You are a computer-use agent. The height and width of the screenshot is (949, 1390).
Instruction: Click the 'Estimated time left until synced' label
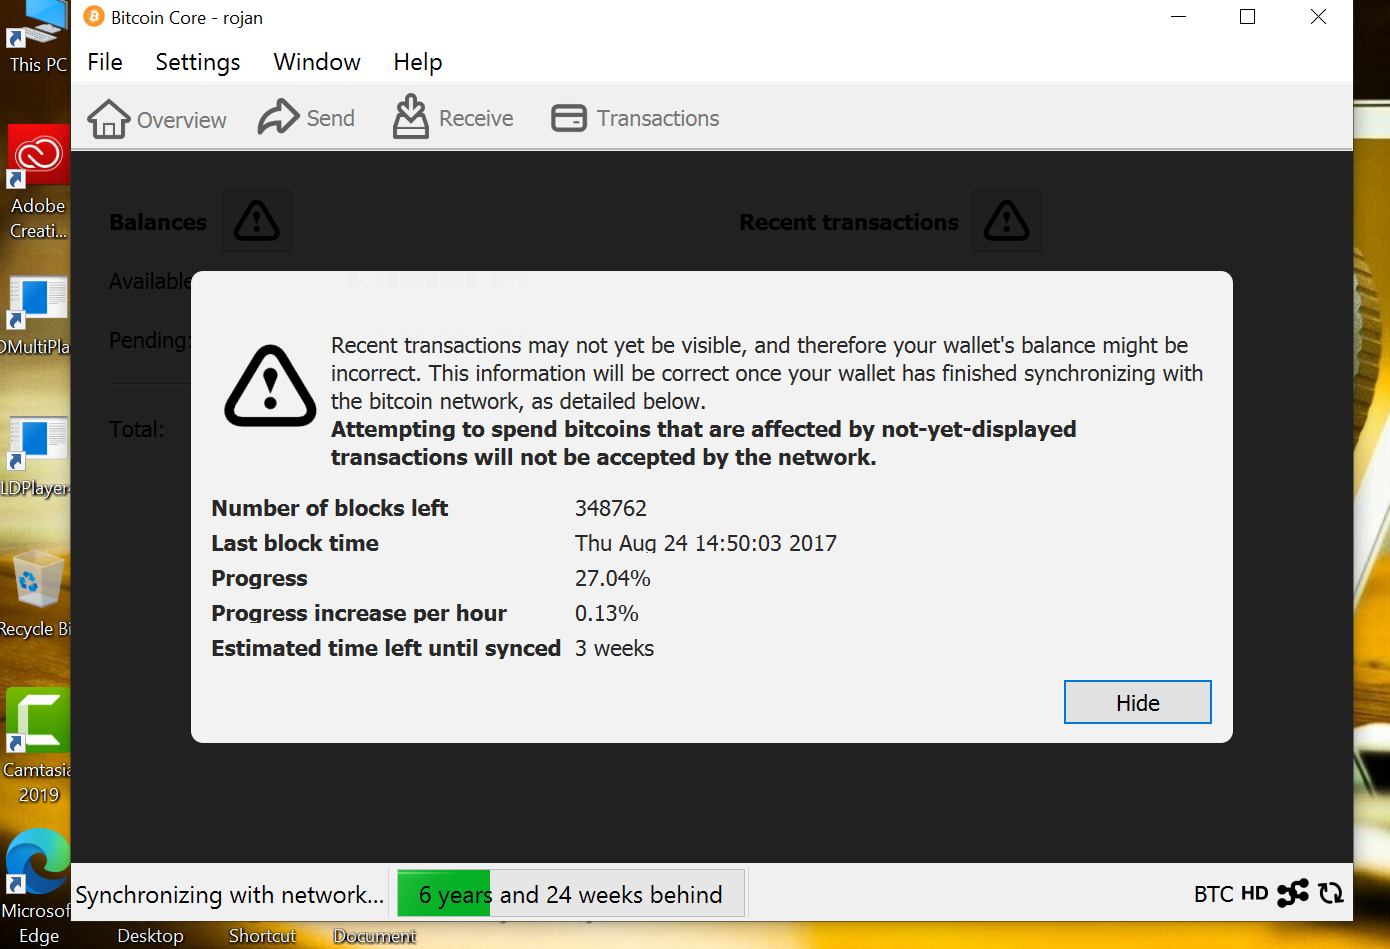coord(386,648)
